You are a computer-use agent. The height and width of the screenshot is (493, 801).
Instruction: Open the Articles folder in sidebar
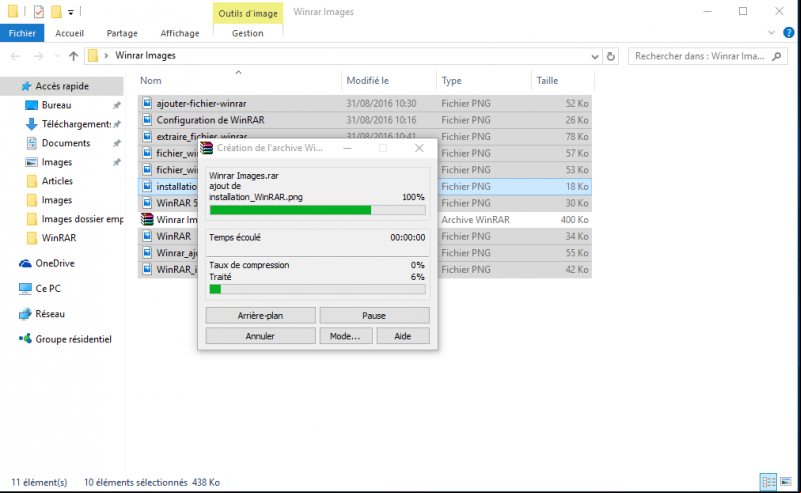click(57, 181)
